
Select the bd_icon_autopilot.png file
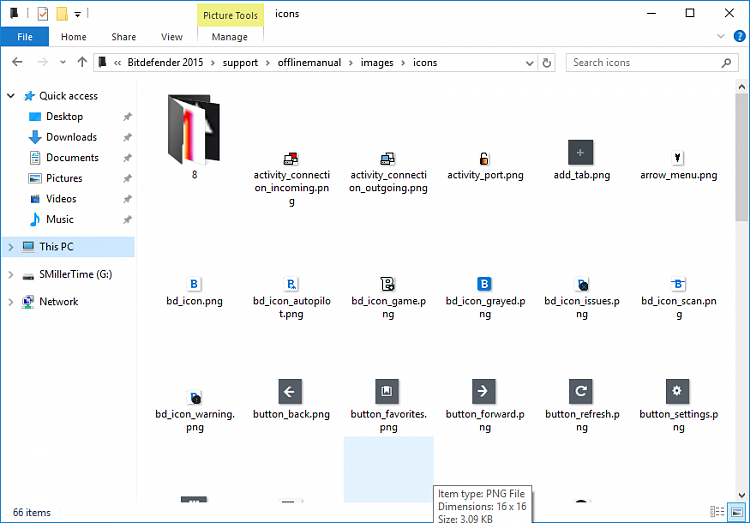(291, 284)
